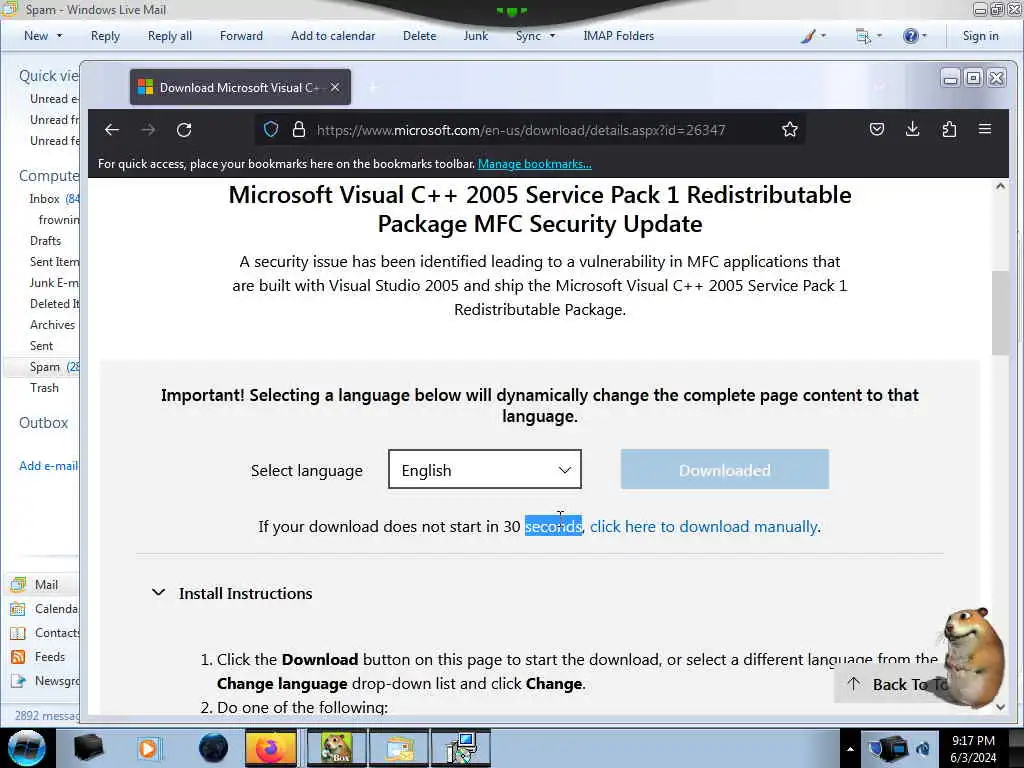Open Firefox hamburger application menu
The image size is (1024, 768).
[x=985, y=129]
